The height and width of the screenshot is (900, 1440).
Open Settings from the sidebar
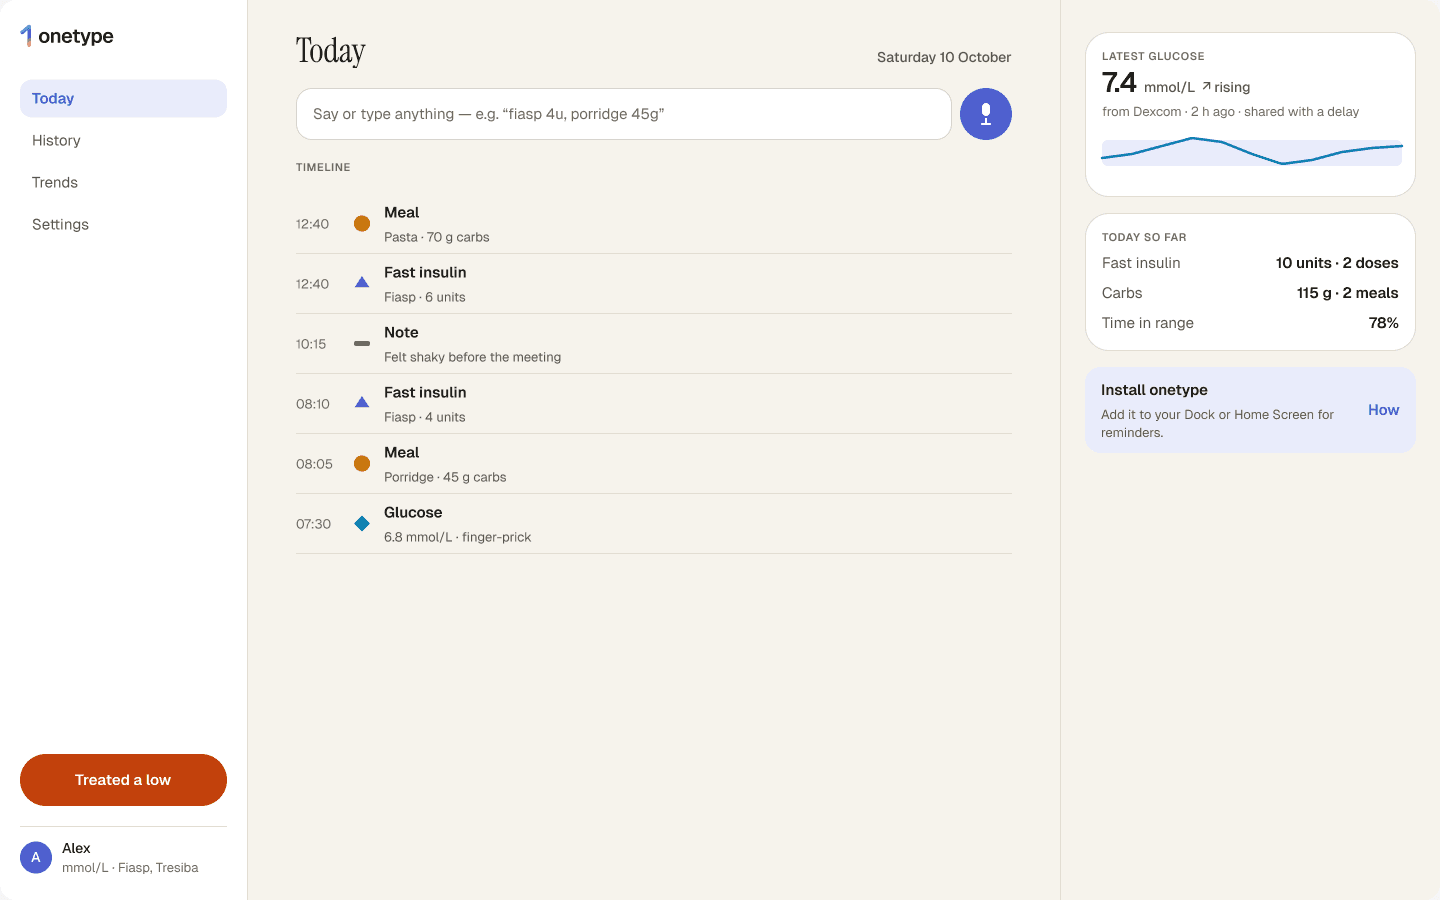pyautogui.click(x=123, y=224)
